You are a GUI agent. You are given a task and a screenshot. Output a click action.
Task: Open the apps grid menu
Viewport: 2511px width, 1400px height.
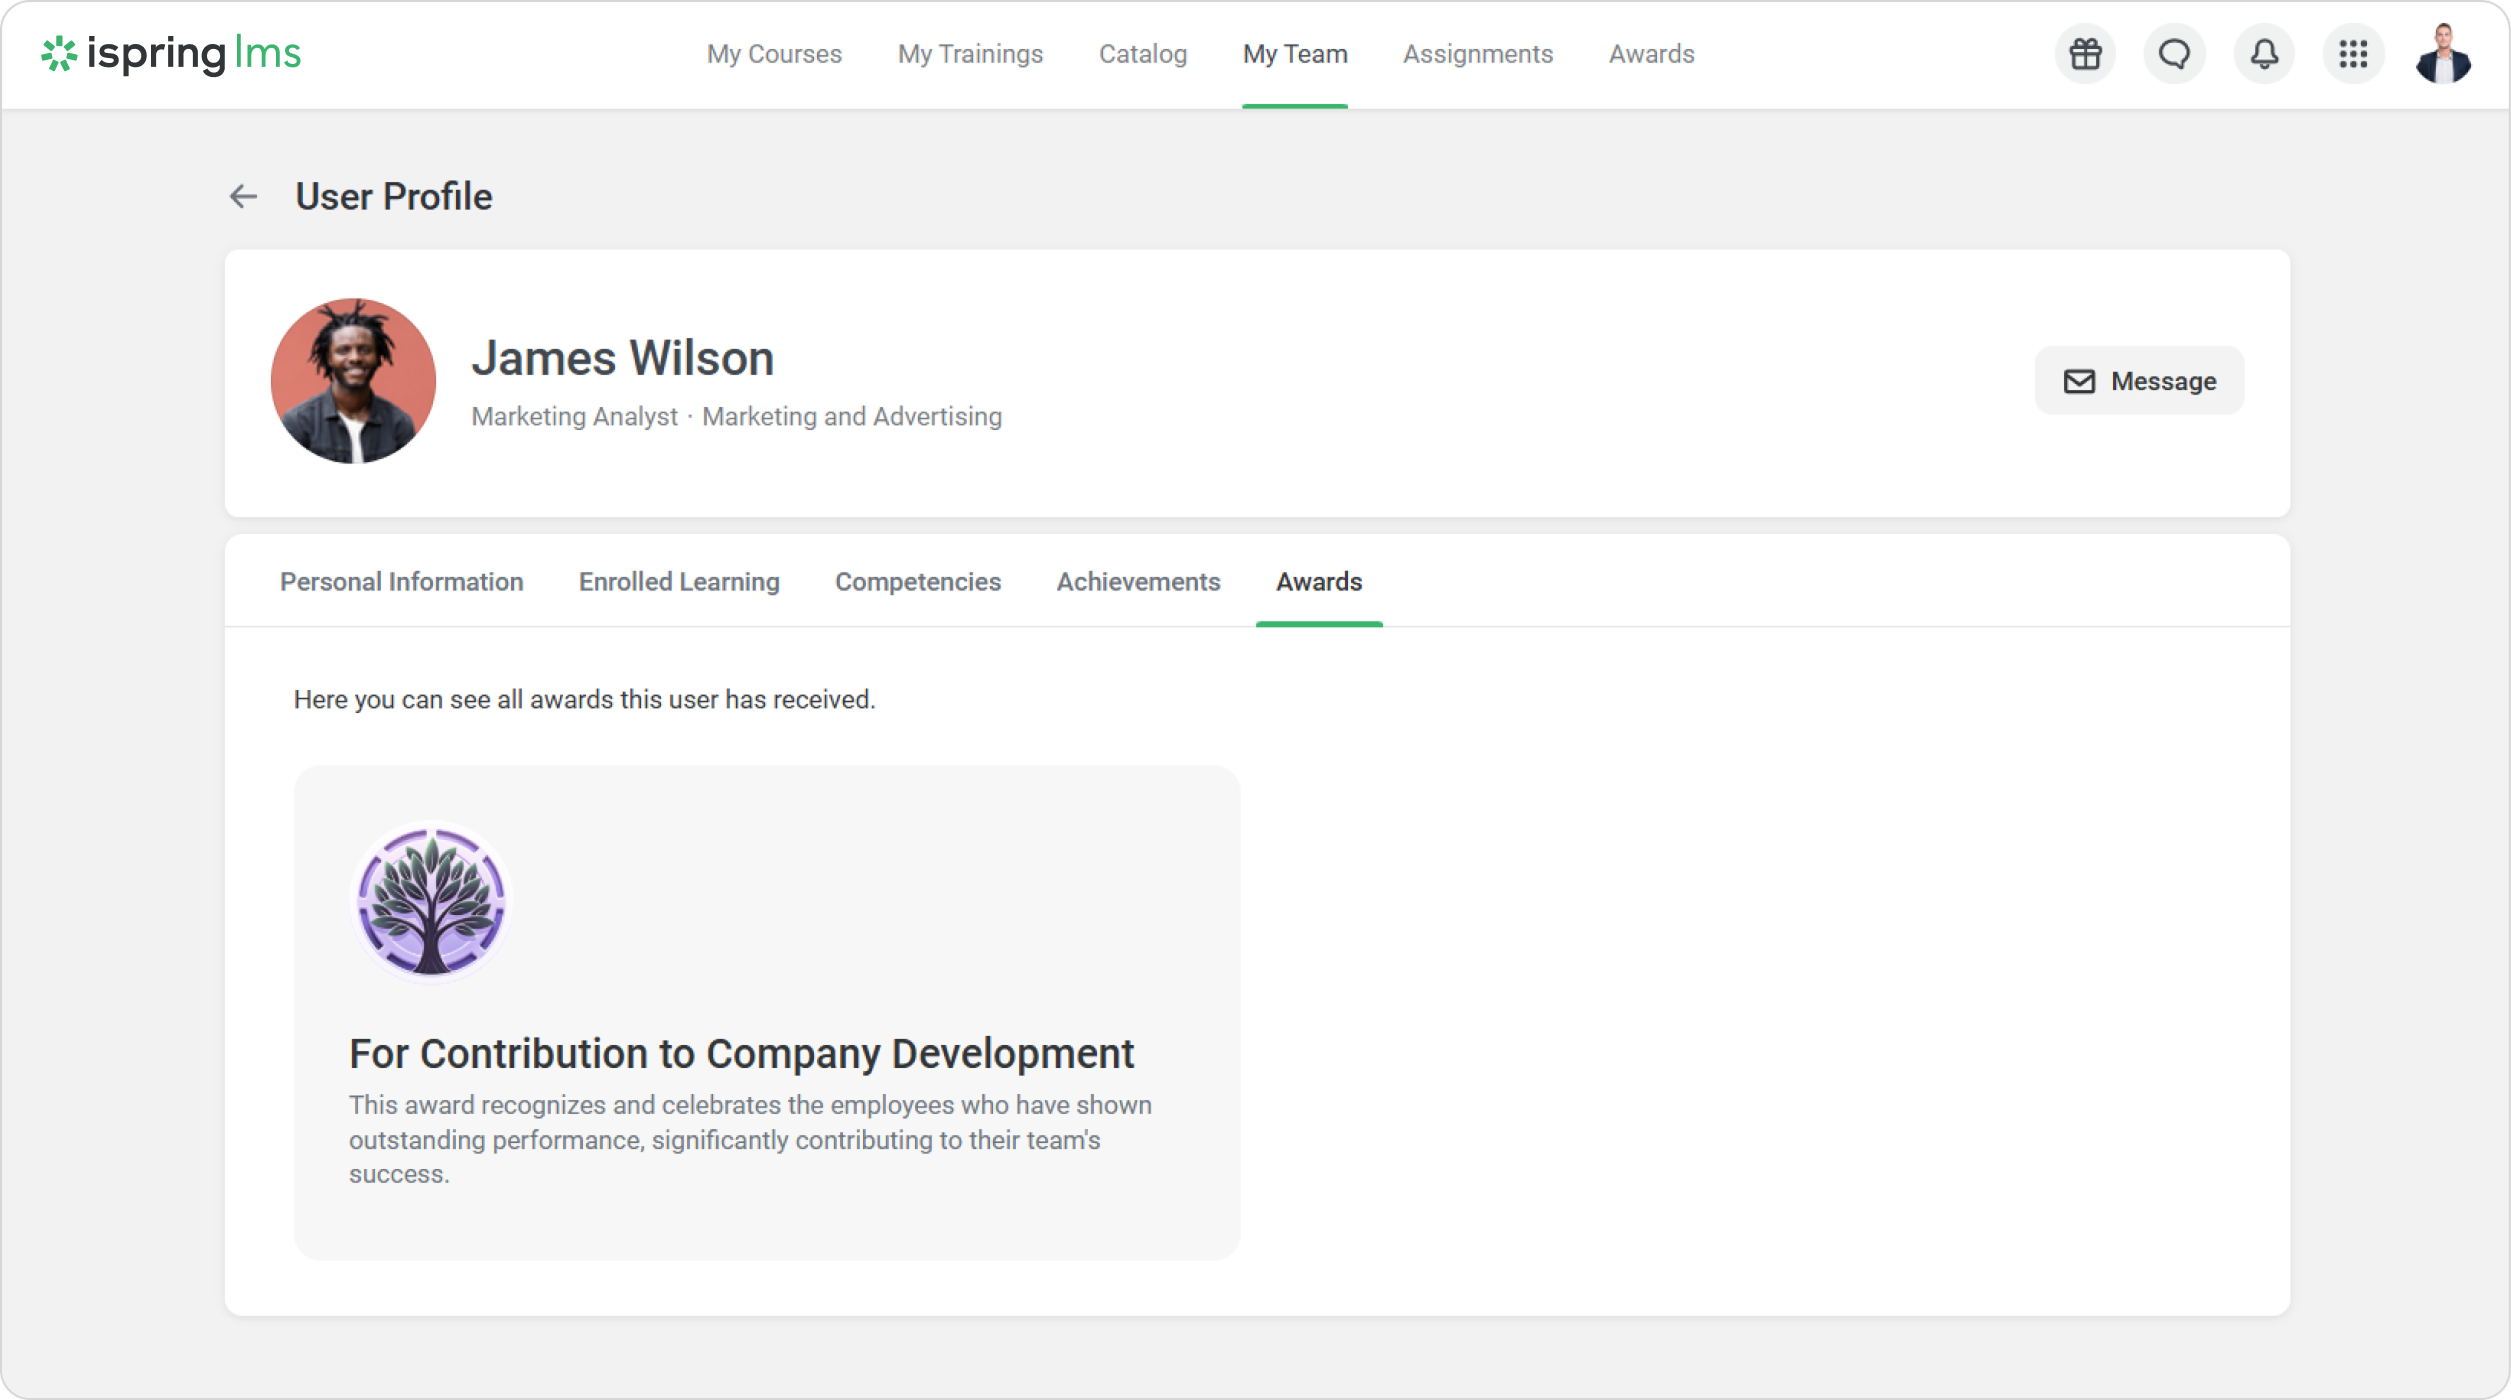(x=2353, y=54)
